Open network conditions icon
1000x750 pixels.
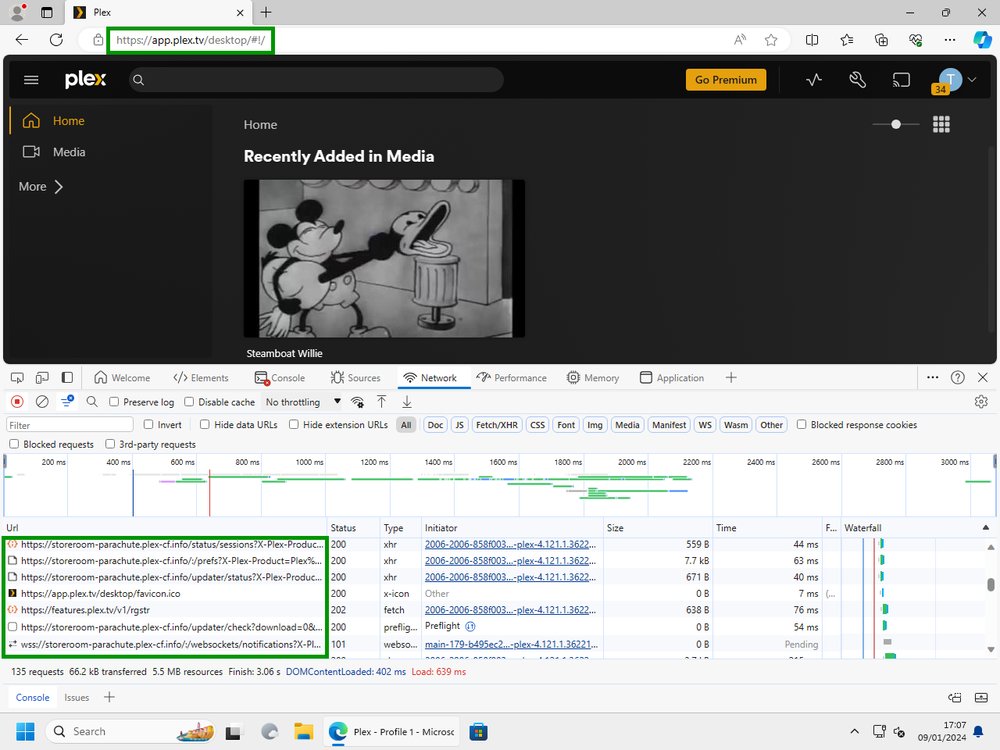(x=357, y=402)
